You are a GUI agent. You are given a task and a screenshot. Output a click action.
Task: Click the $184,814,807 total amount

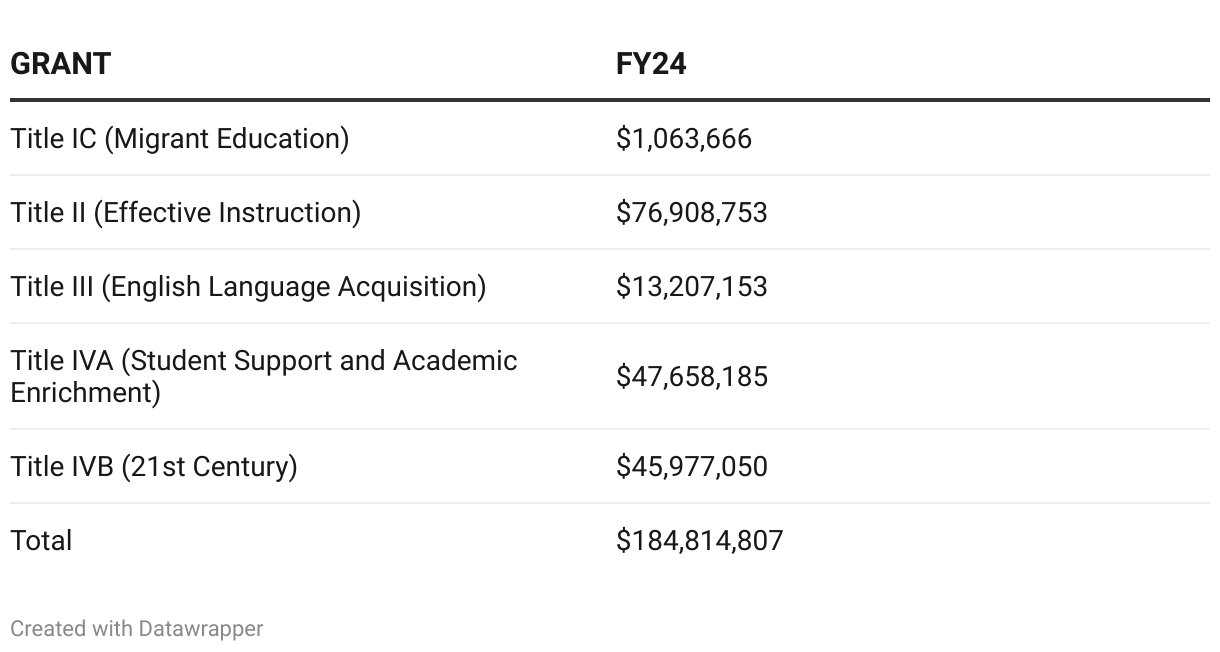coord(699,540)
